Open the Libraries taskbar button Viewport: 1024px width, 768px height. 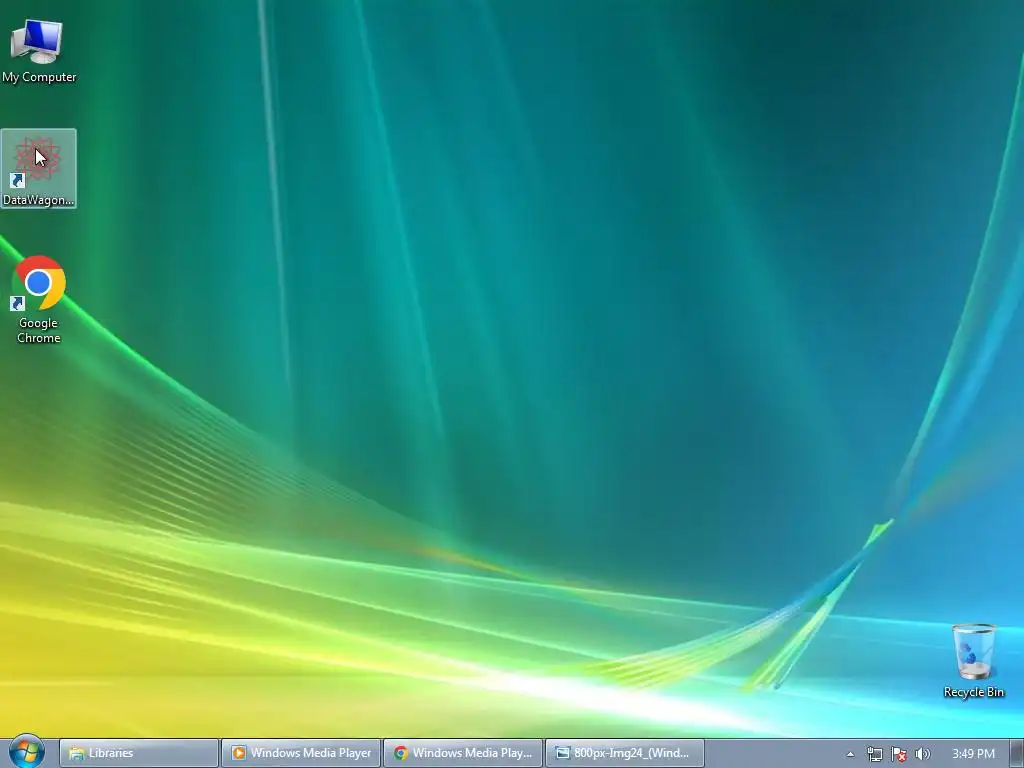point(138,753)
